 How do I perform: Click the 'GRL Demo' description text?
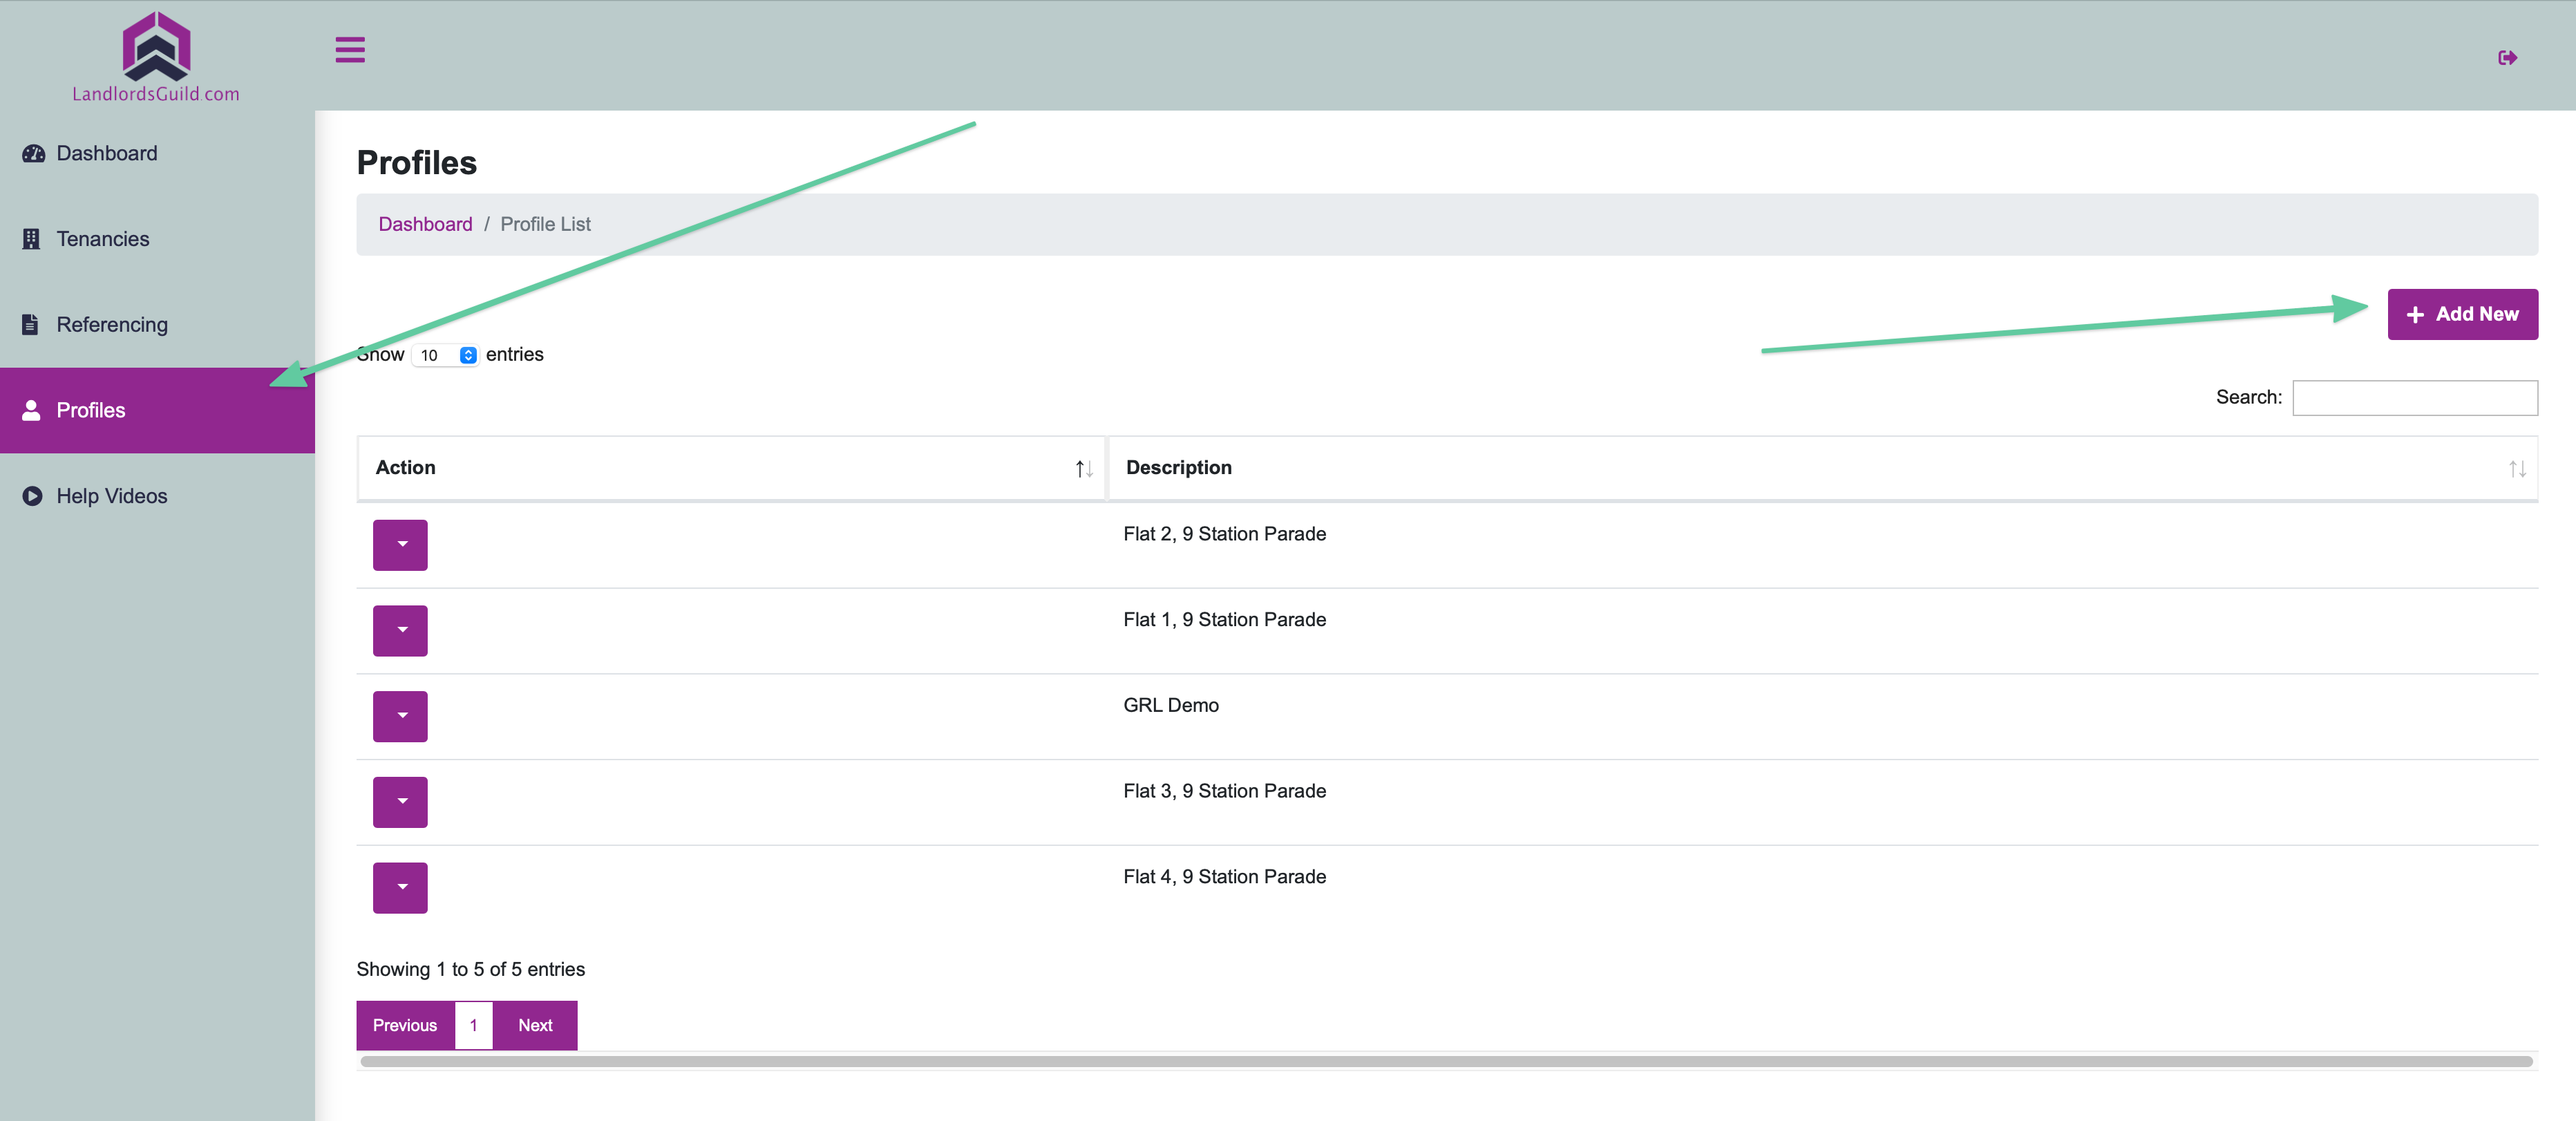click(1170, 706)
